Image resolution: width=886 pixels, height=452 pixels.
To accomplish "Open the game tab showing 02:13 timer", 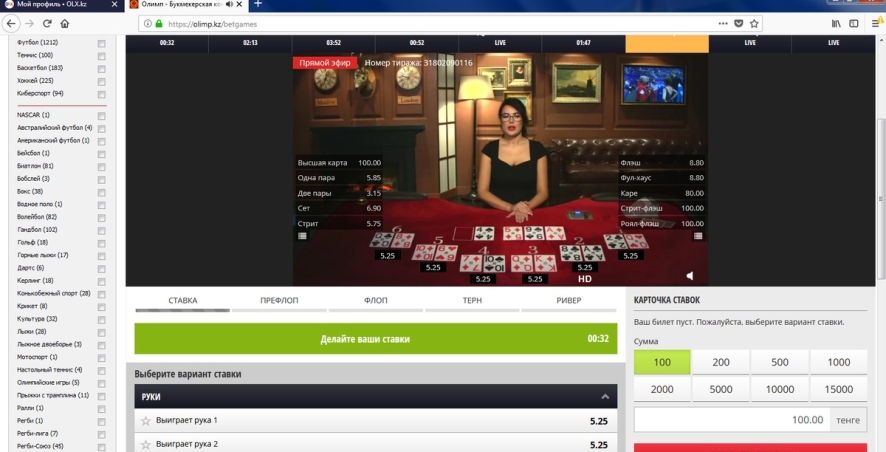I will point(250,43).
